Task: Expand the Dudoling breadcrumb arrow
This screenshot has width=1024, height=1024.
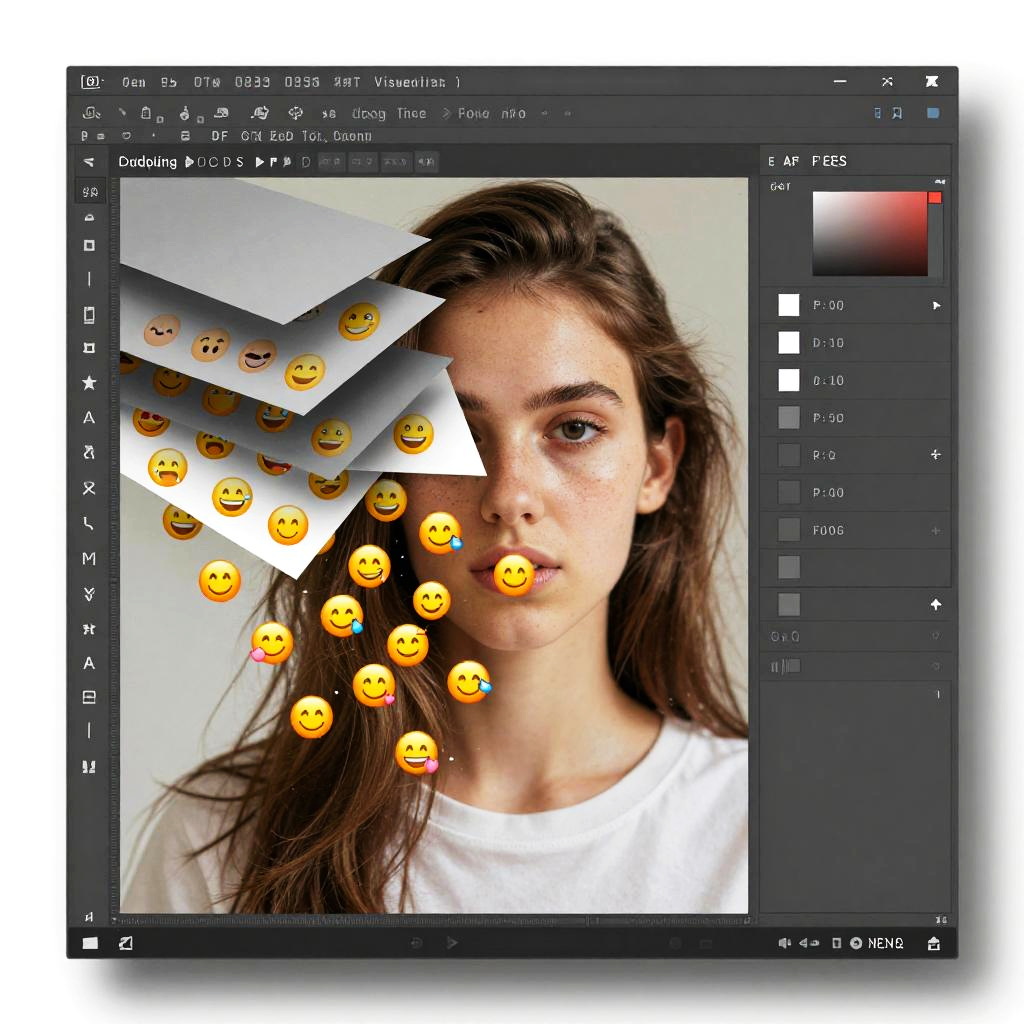Action: (x=190, y=162)
